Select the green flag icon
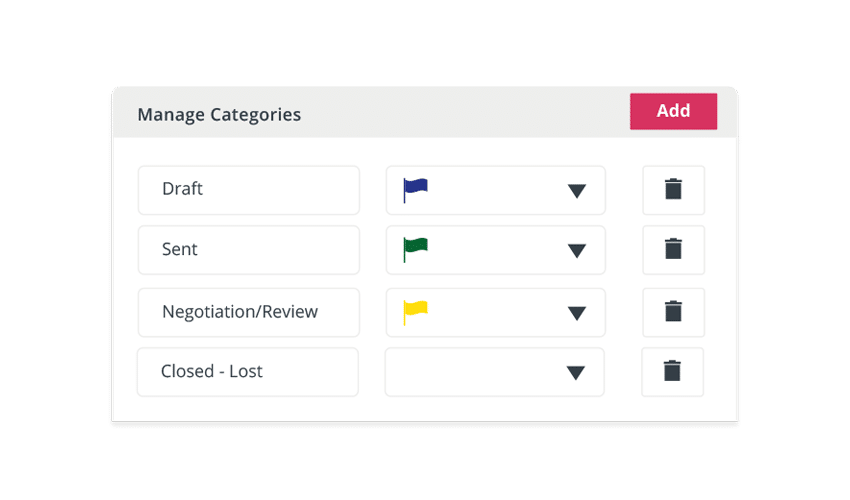850x500 pixels. pyautogui.click(x=415, y=249)
